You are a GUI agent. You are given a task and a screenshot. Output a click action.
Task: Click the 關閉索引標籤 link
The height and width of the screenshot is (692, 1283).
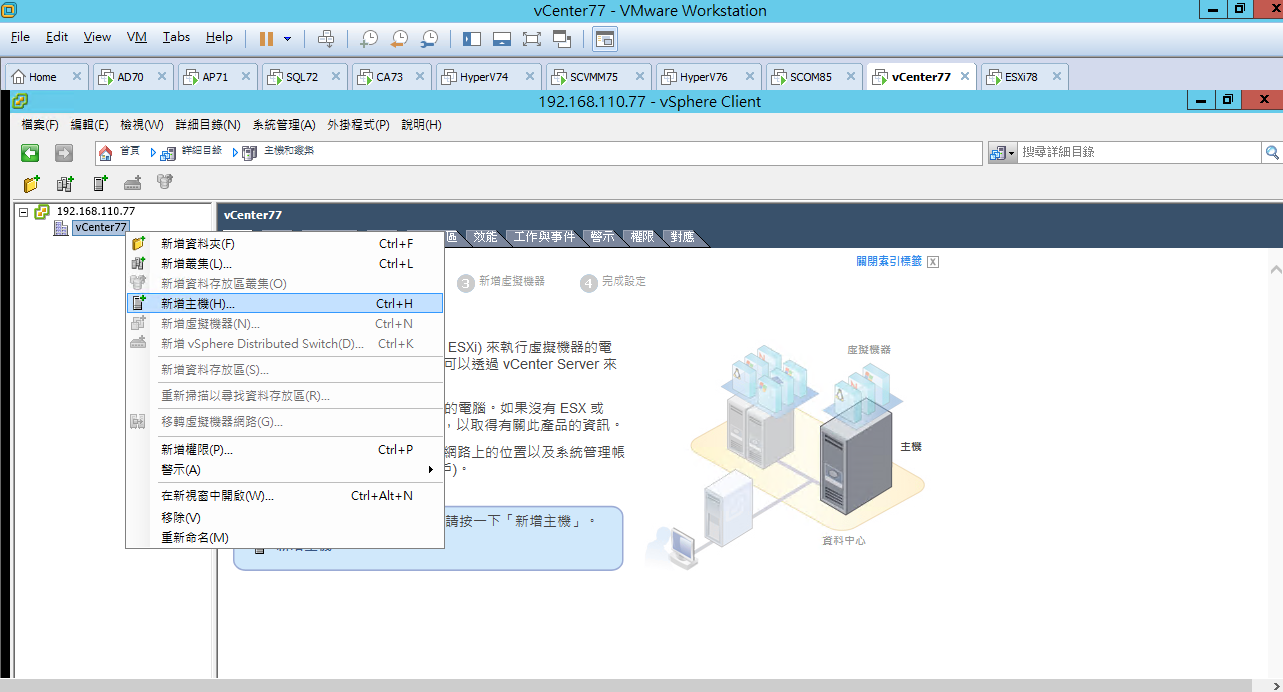(889, 261)
